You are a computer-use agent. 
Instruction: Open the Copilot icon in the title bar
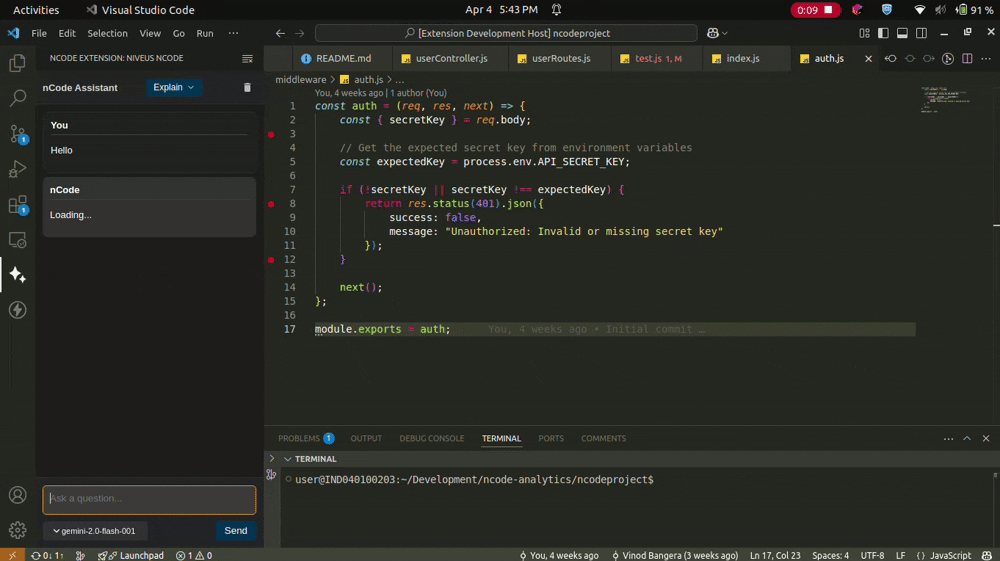[712, 33]
